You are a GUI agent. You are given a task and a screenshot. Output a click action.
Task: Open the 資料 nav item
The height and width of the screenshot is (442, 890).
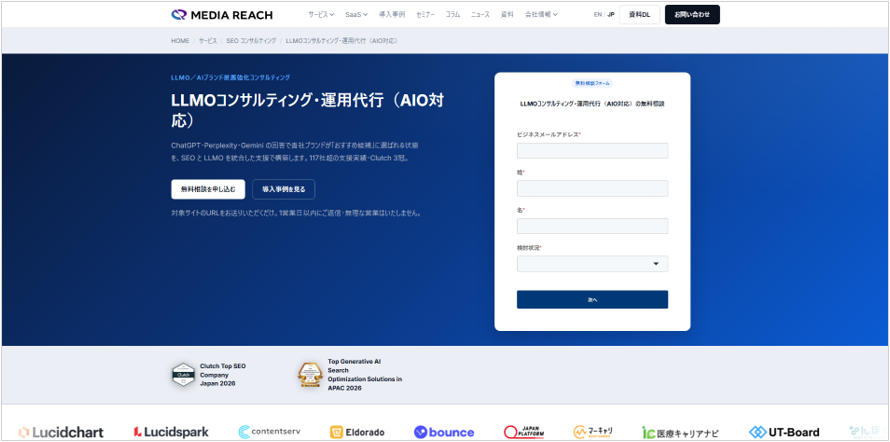[507, 15]
